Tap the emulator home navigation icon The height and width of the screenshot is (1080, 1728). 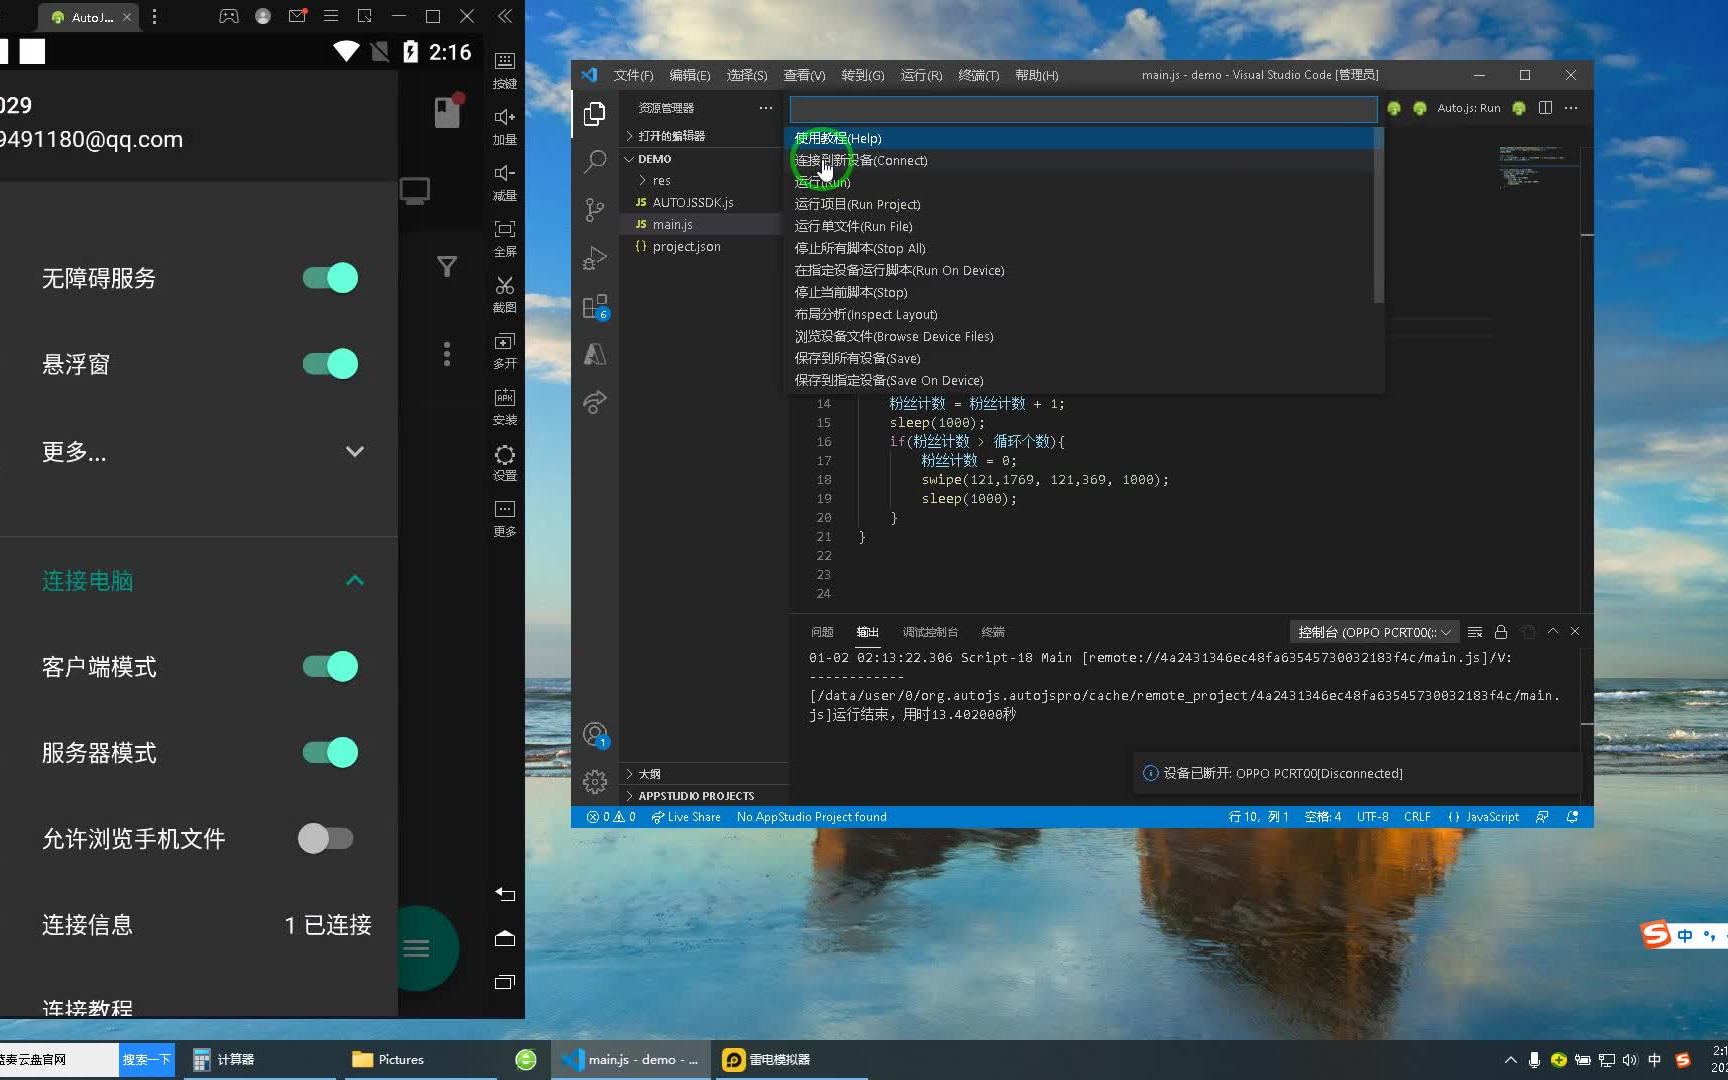pyautogui.click(x=505, y=938)
